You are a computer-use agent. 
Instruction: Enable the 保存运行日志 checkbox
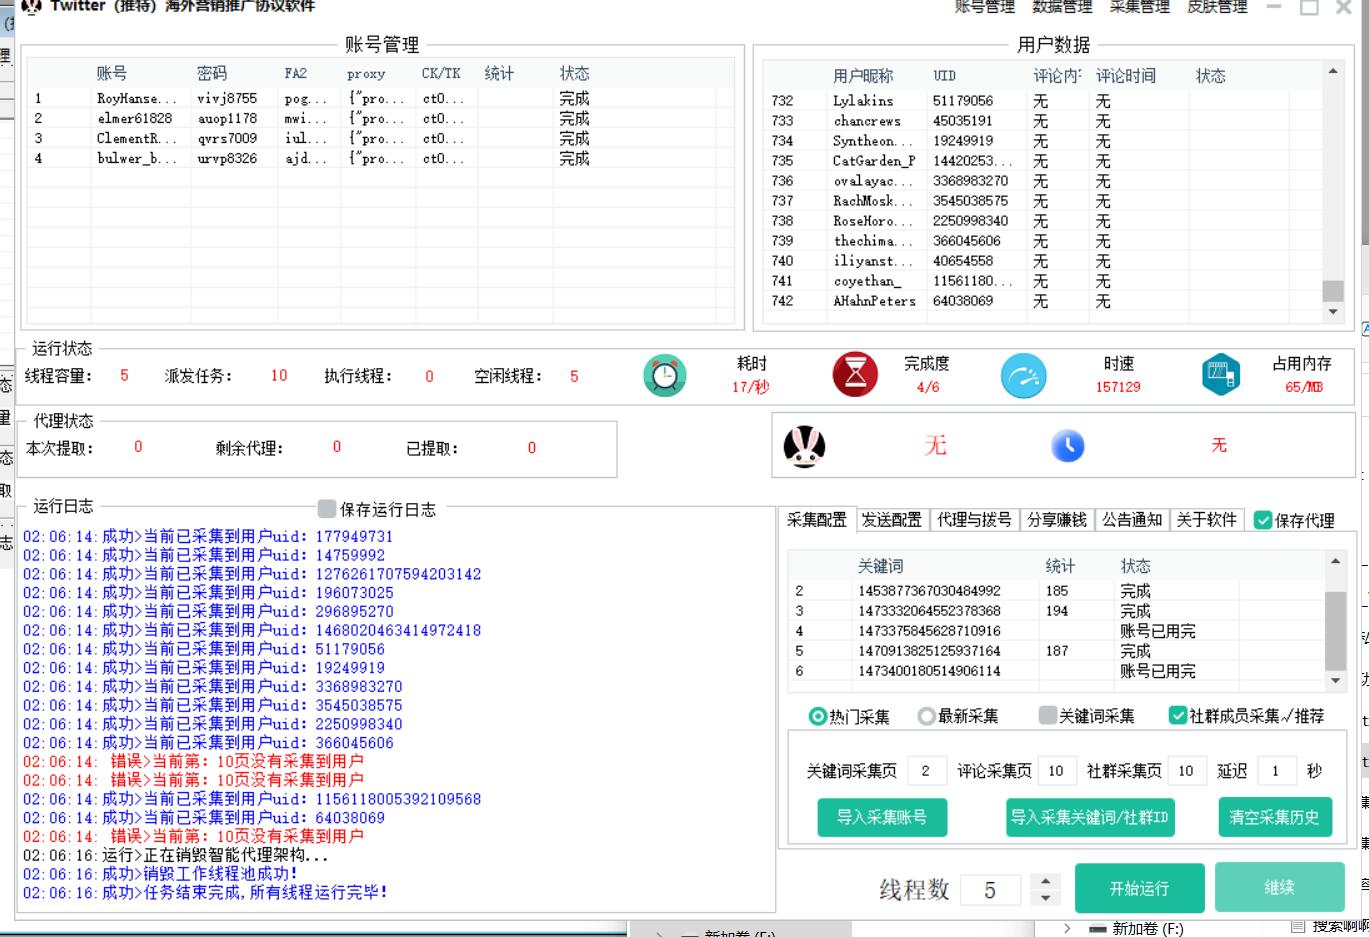[327, 511]
